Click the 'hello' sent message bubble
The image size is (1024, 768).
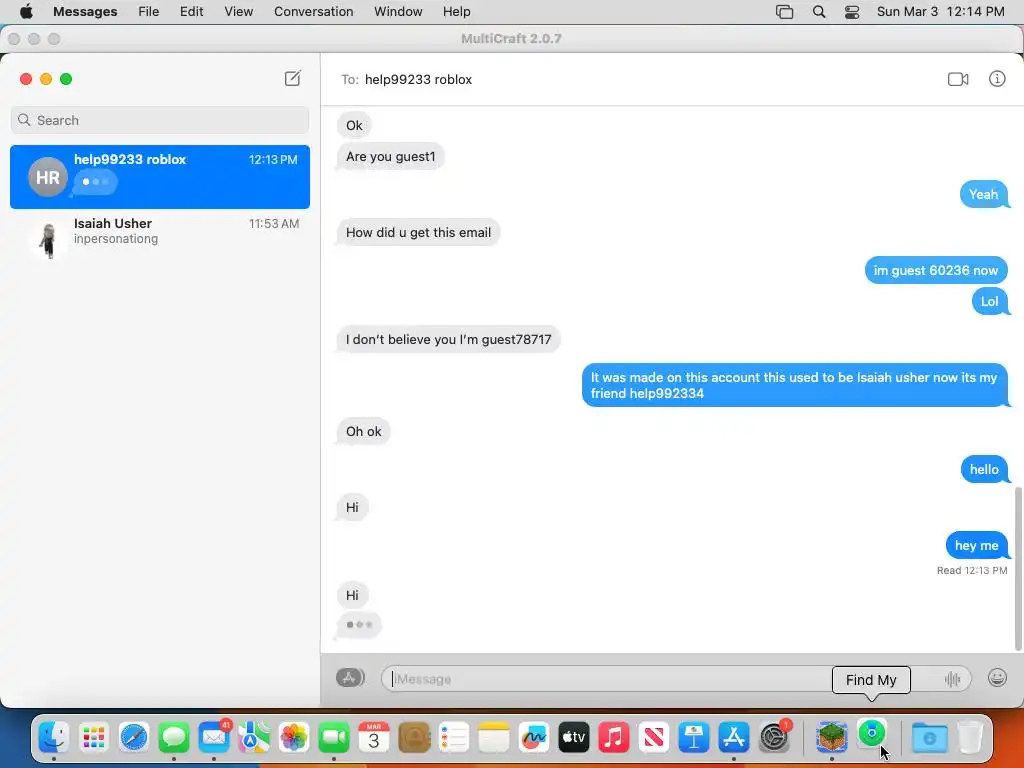point(984,470)
